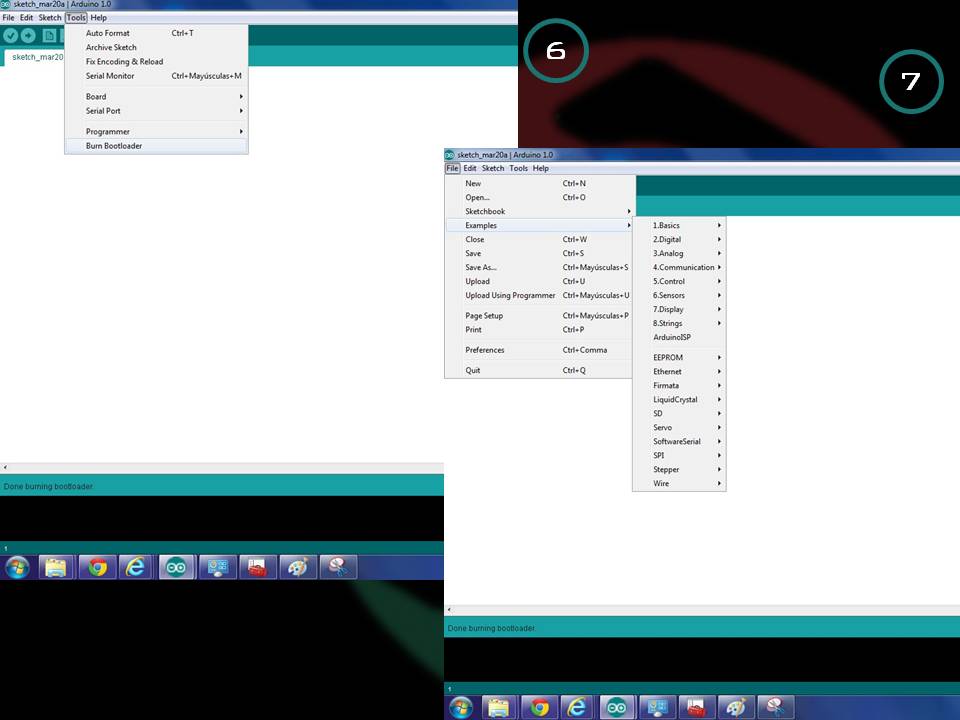Expand the Programmer submenu
This screenshot has height=720, width=960.
point(156,132)
